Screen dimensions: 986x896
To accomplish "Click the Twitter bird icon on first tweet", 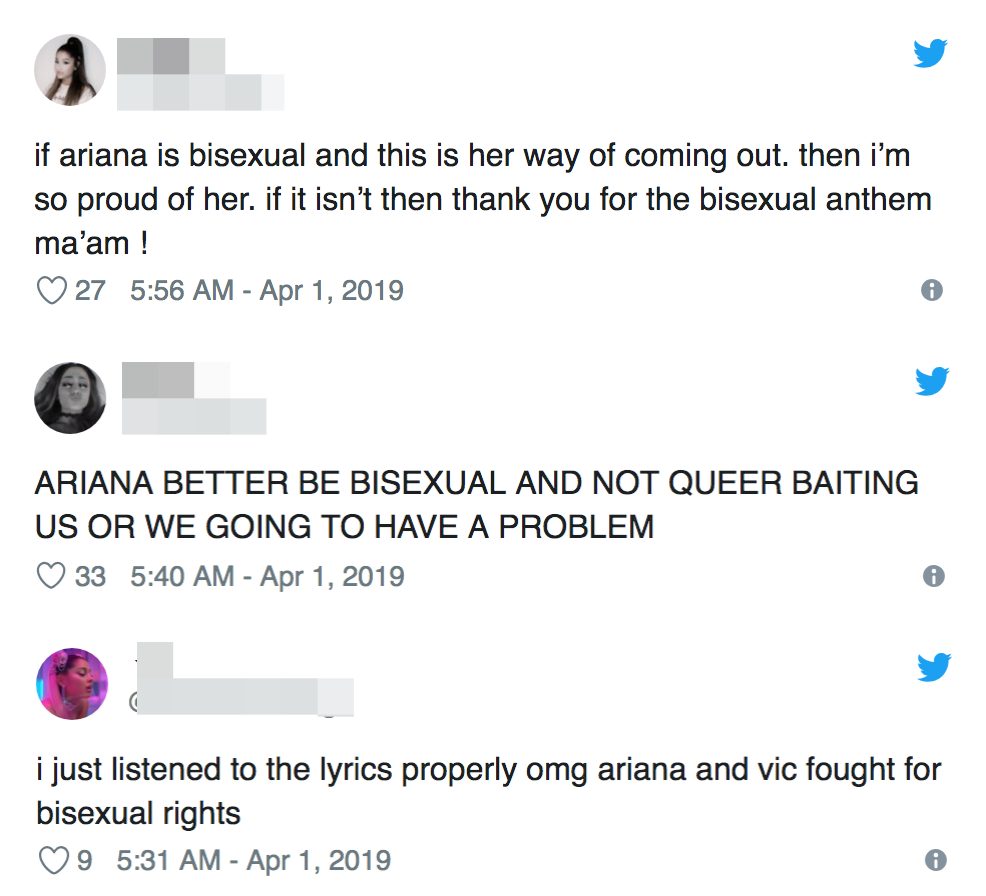I will pyautogui.click(x=931, y=53).
